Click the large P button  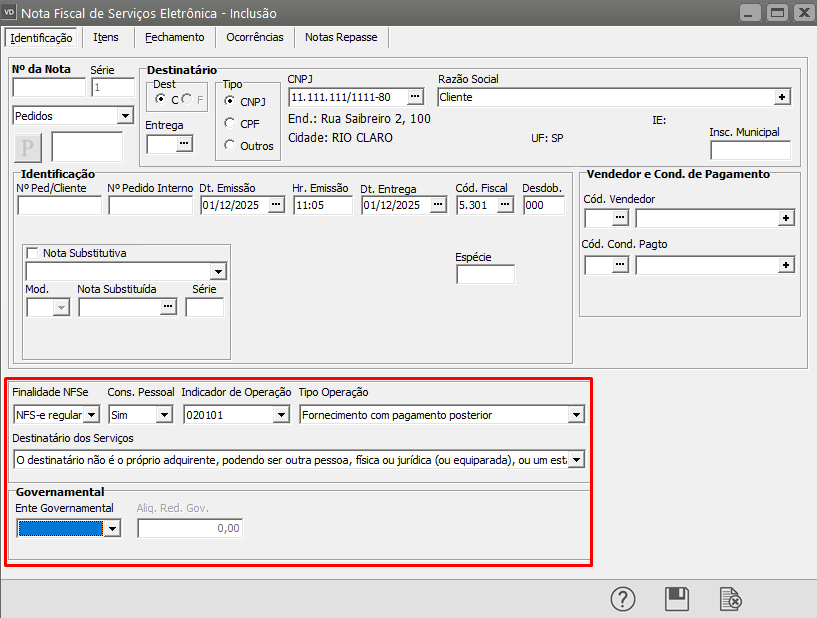29,147
